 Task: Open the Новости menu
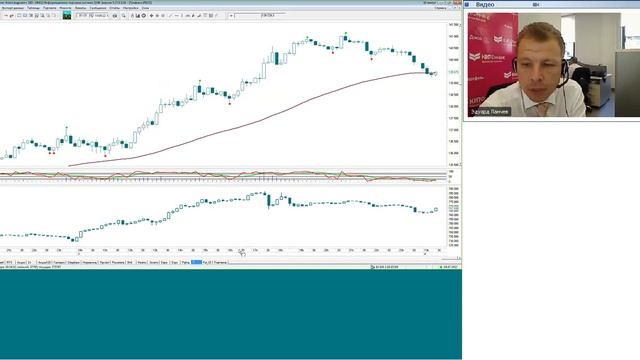pos(65,8)
